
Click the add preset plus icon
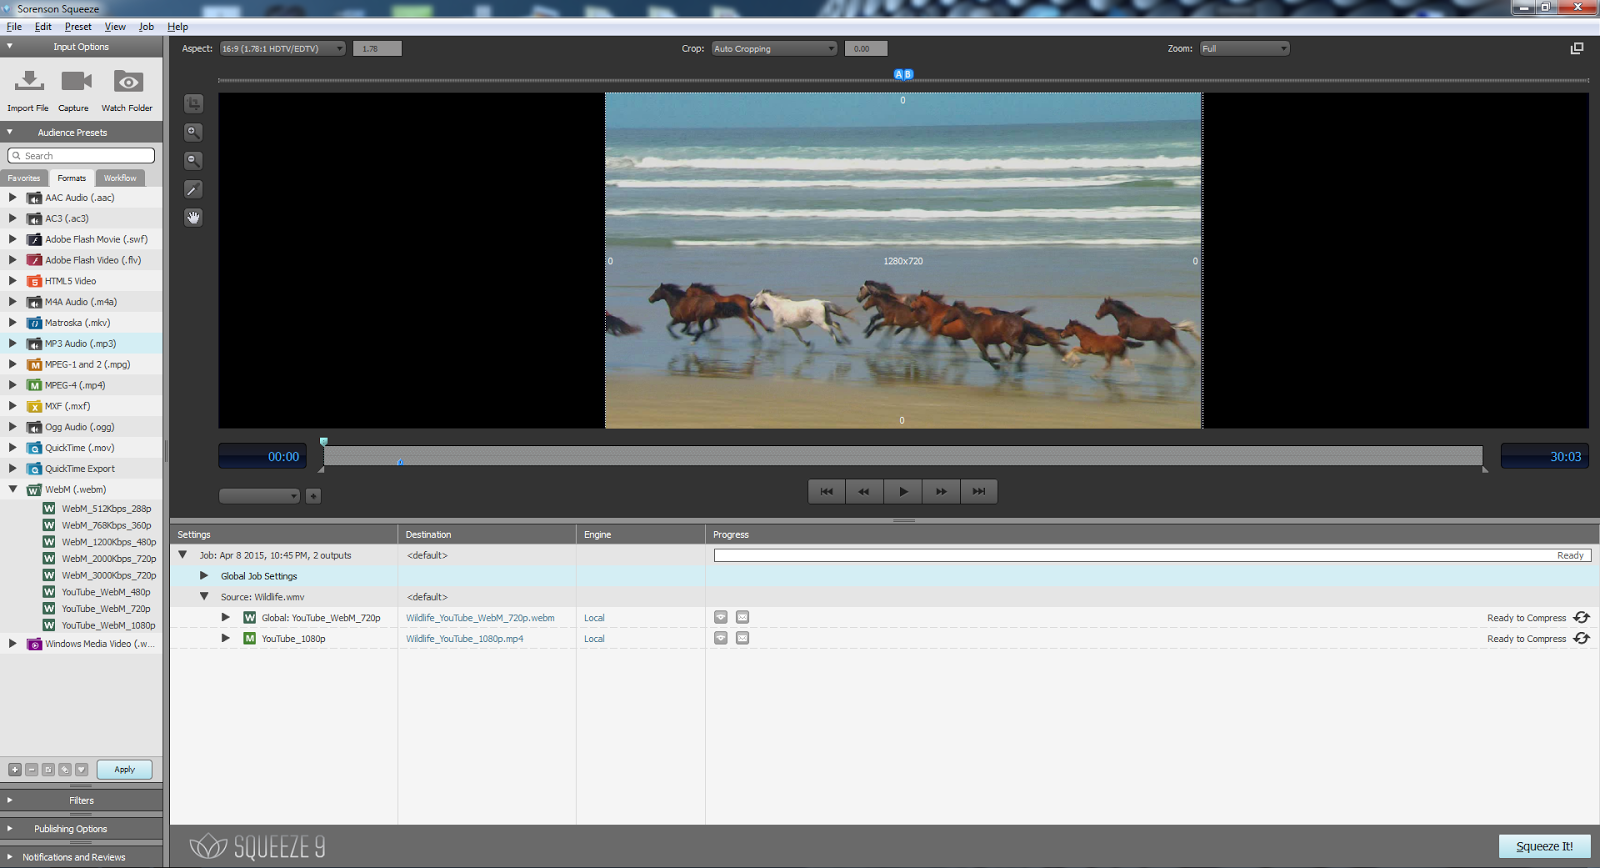(15, 770)
